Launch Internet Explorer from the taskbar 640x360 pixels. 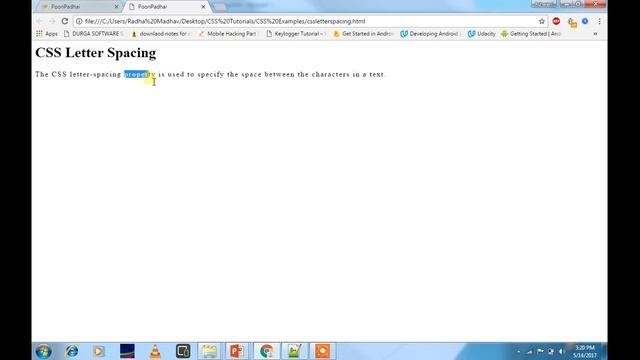(71, 351)
